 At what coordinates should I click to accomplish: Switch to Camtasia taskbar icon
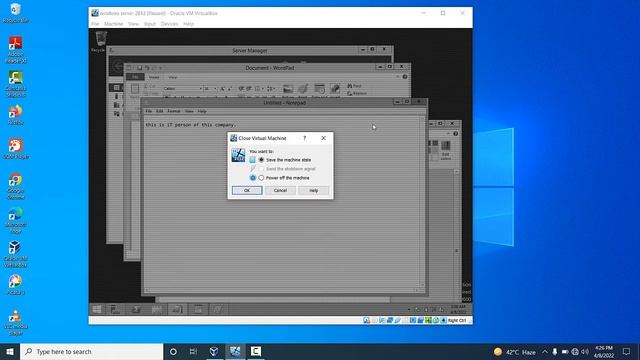(256, 351)
